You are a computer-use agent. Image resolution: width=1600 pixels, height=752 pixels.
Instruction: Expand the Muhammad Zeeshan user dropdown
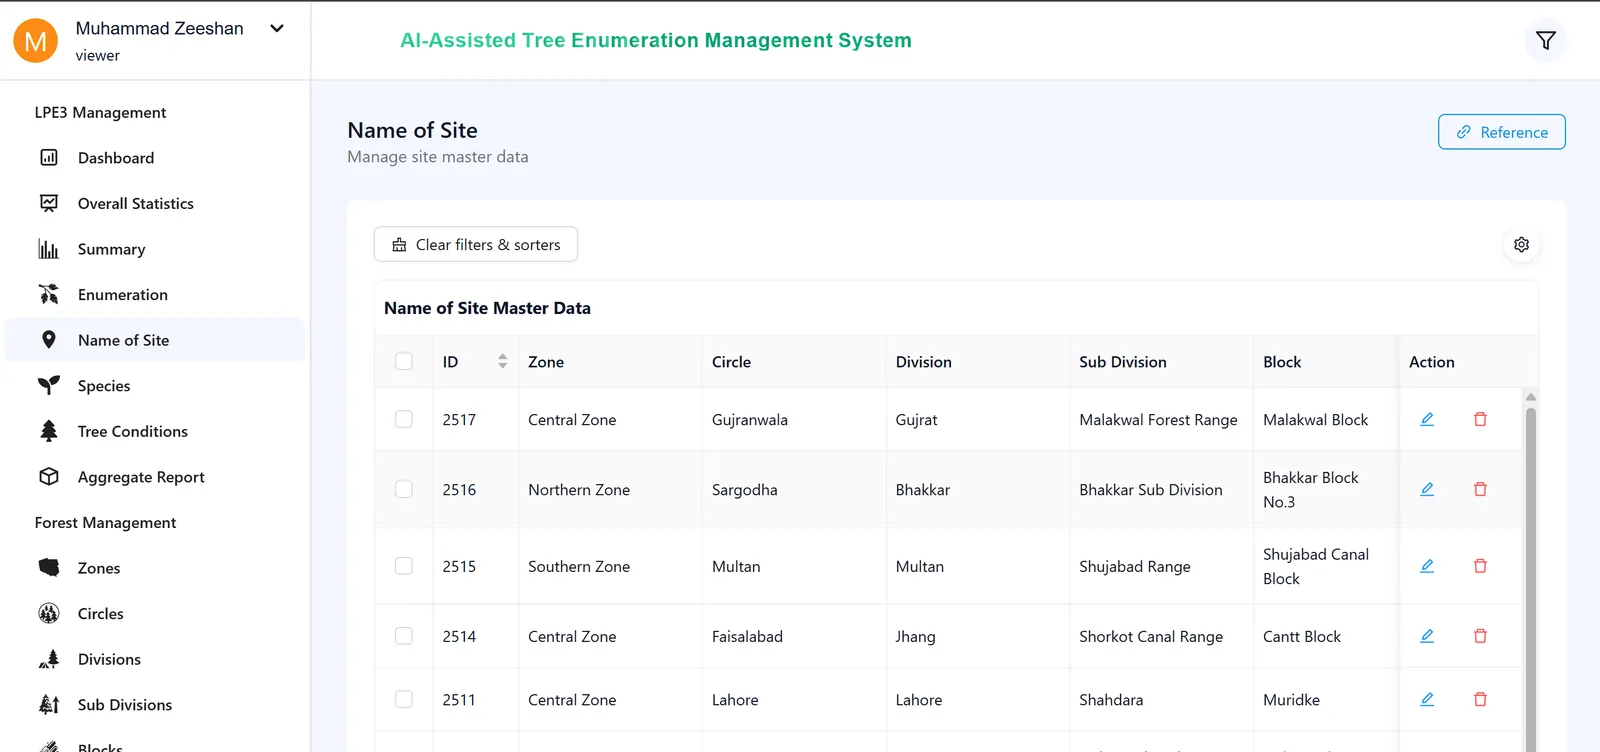(277, 29)
